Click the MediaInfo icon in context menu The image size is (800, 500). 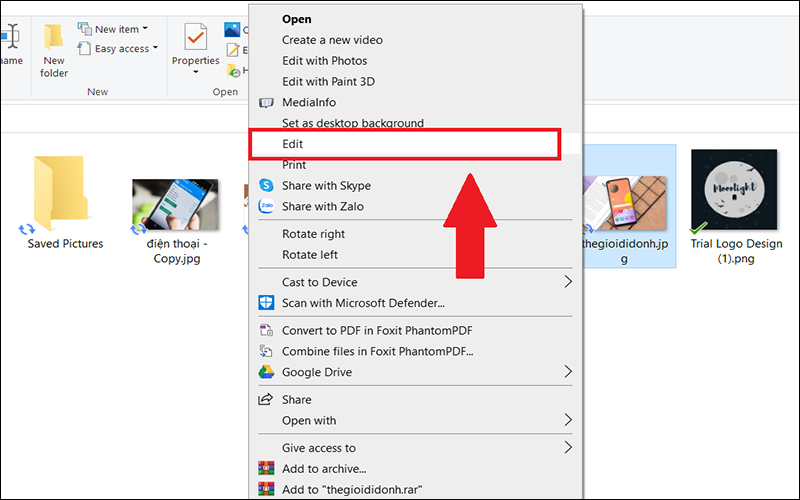click(266, 103)
